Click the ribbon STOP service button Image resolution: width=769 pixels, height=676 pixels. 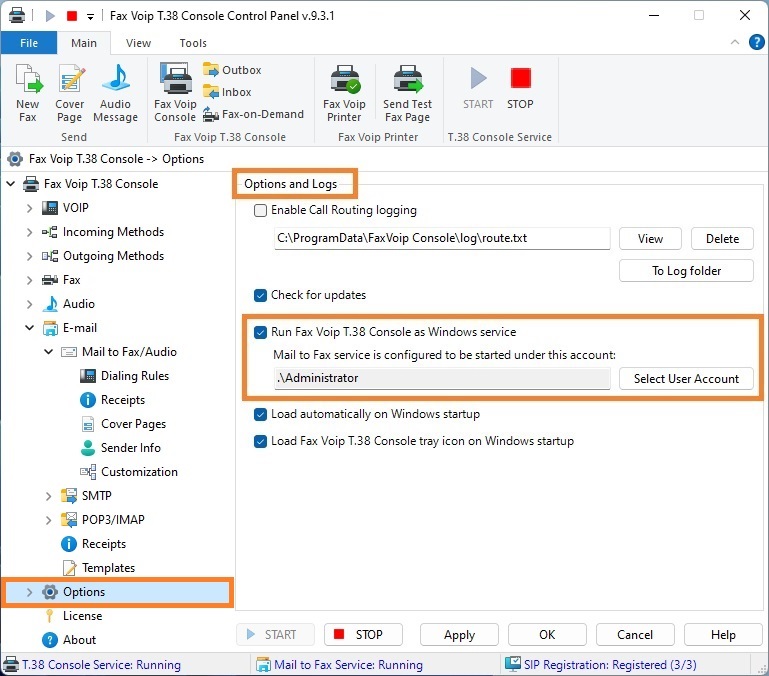tap(520, 88)
